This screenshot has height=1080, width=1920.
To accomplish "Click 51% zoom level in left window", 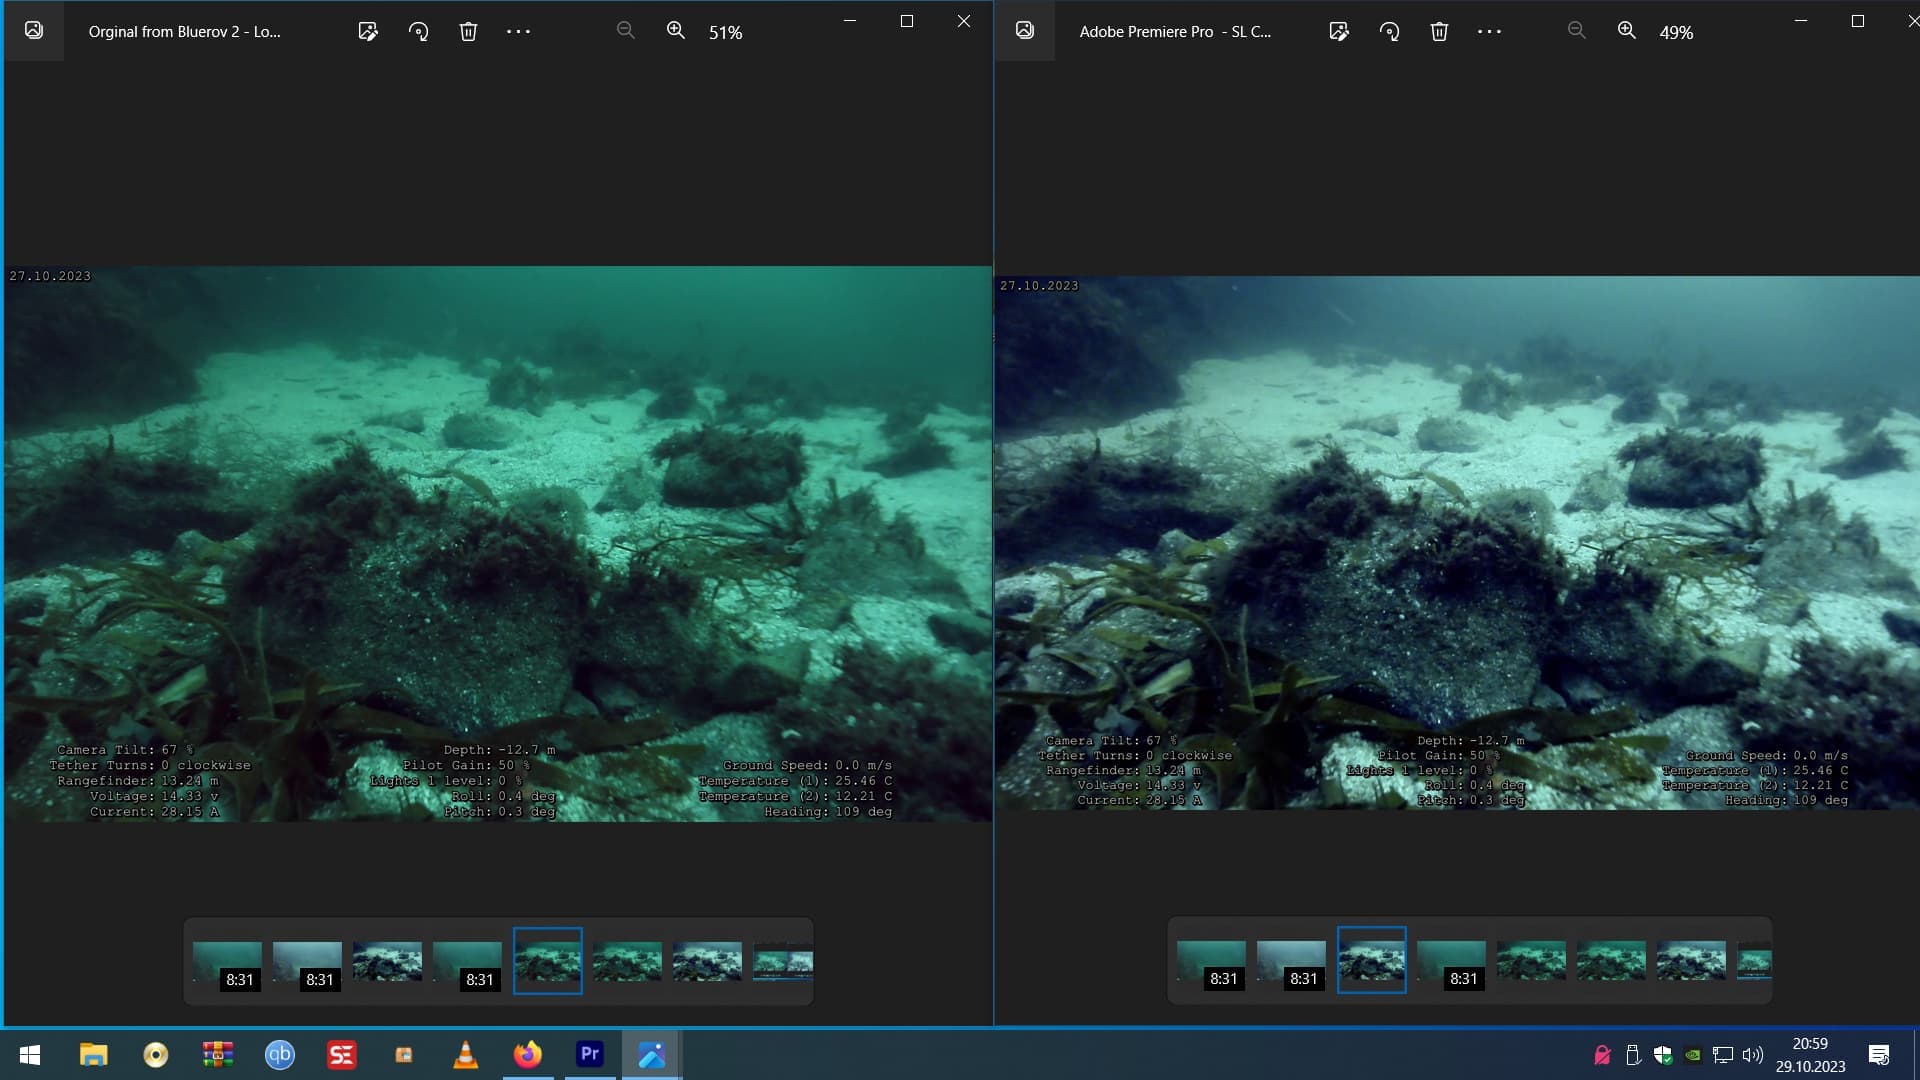I will coord(725,32).
